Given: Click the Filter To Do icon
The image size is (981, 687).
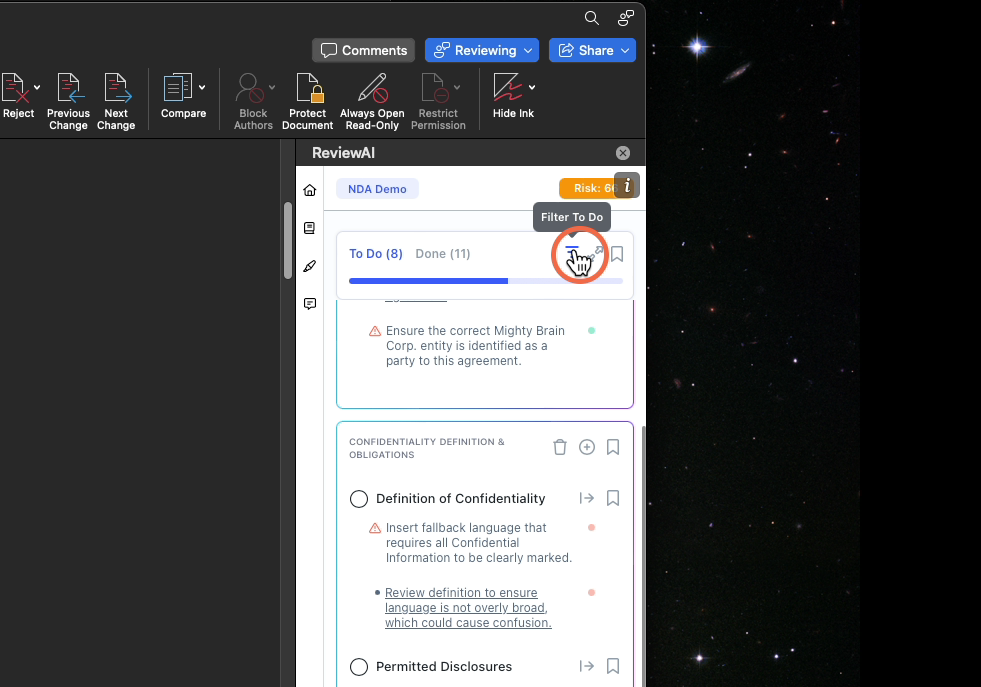Looking at the screenshot, I should [x=572, y=252].
